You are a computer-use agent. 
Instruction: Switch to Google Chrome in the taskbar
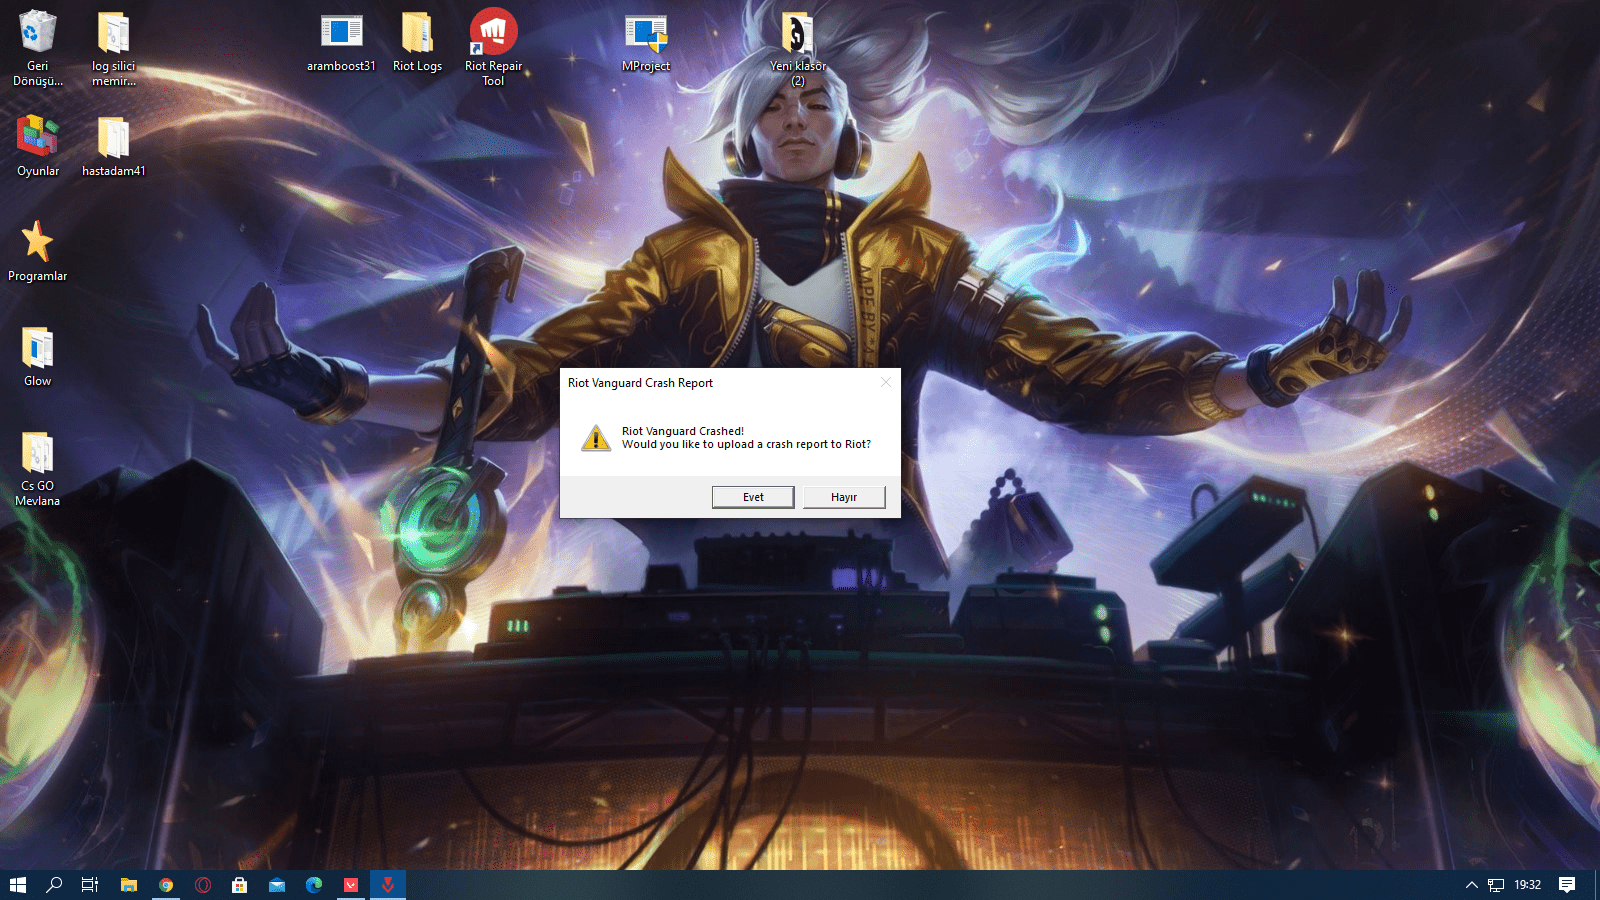pyautogui.click(x=166, y=885)
